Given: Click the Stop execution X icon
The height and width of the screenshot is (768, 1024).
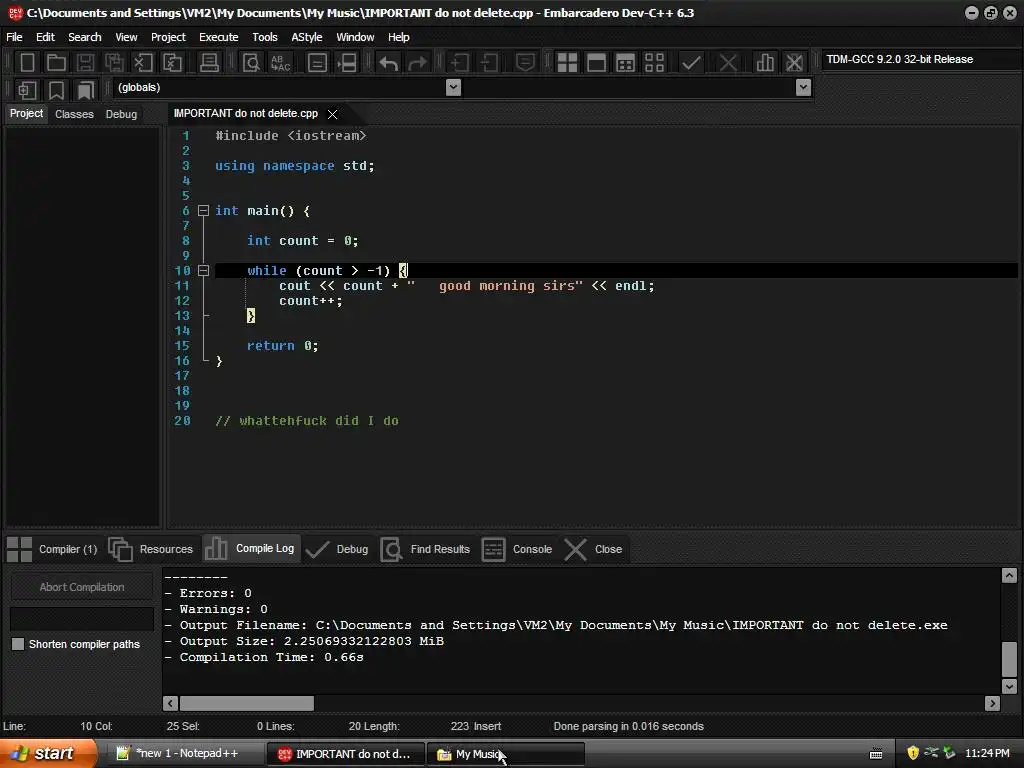Looking at the screenshot, I should click(x=728, y=63).
